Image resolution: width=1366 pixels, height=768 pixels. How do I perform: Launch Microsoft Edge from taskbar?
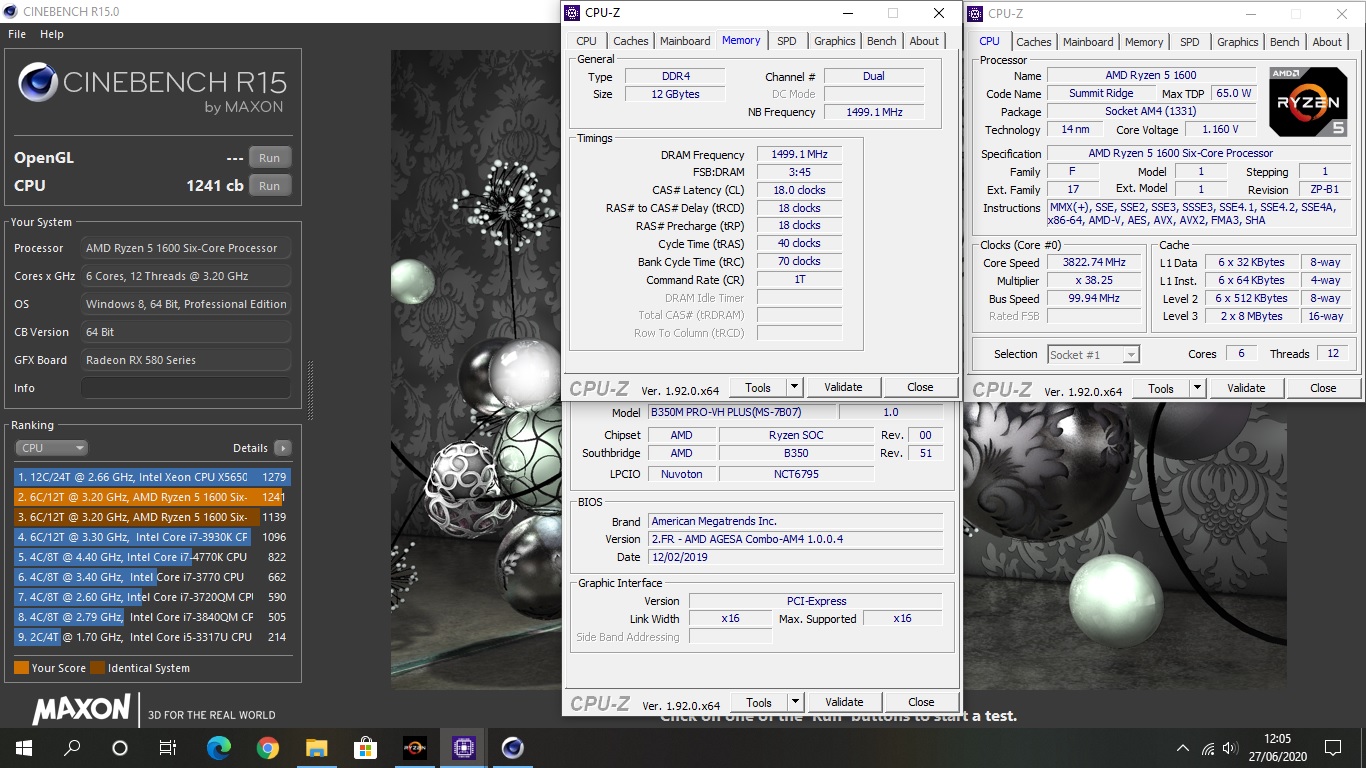pos(218,748)
